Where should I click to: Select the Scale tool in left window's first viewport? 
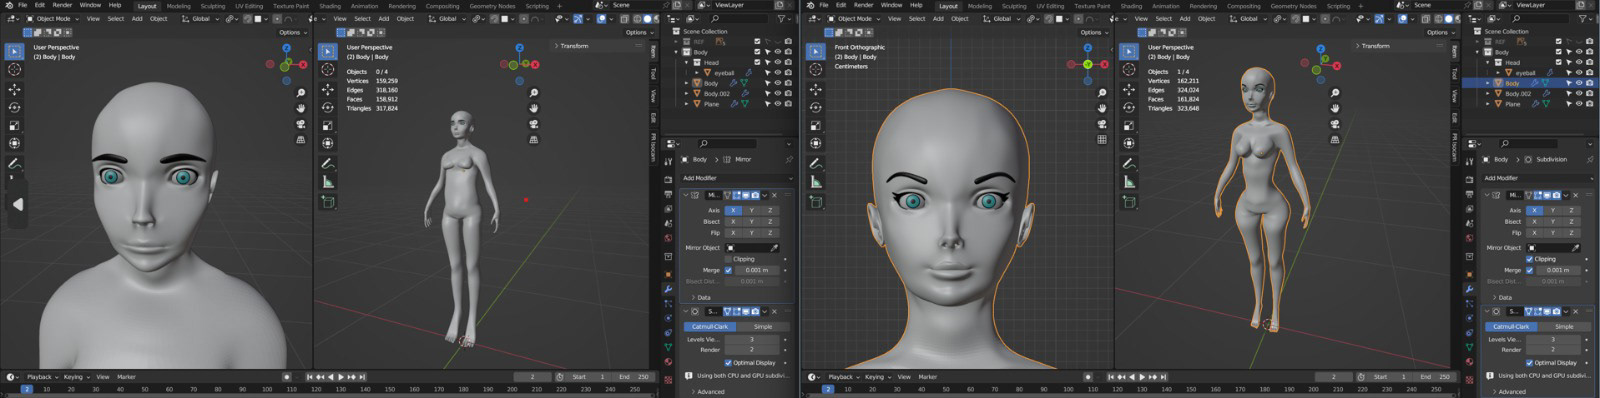[x=14, y=126]
